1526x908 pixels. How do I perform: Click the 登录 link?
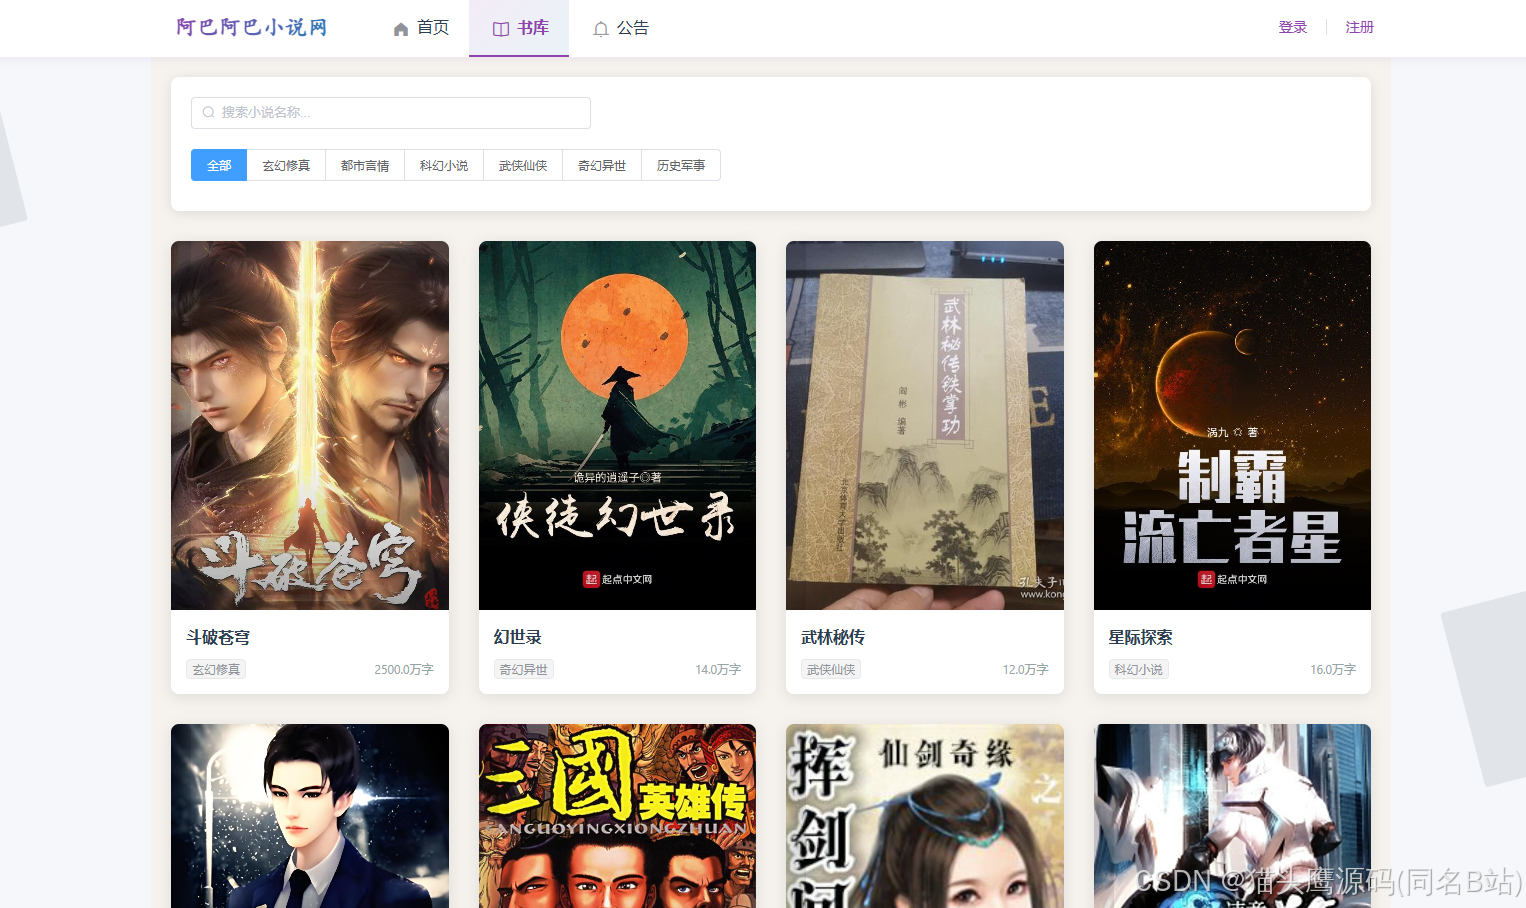tap(1293, 27)
